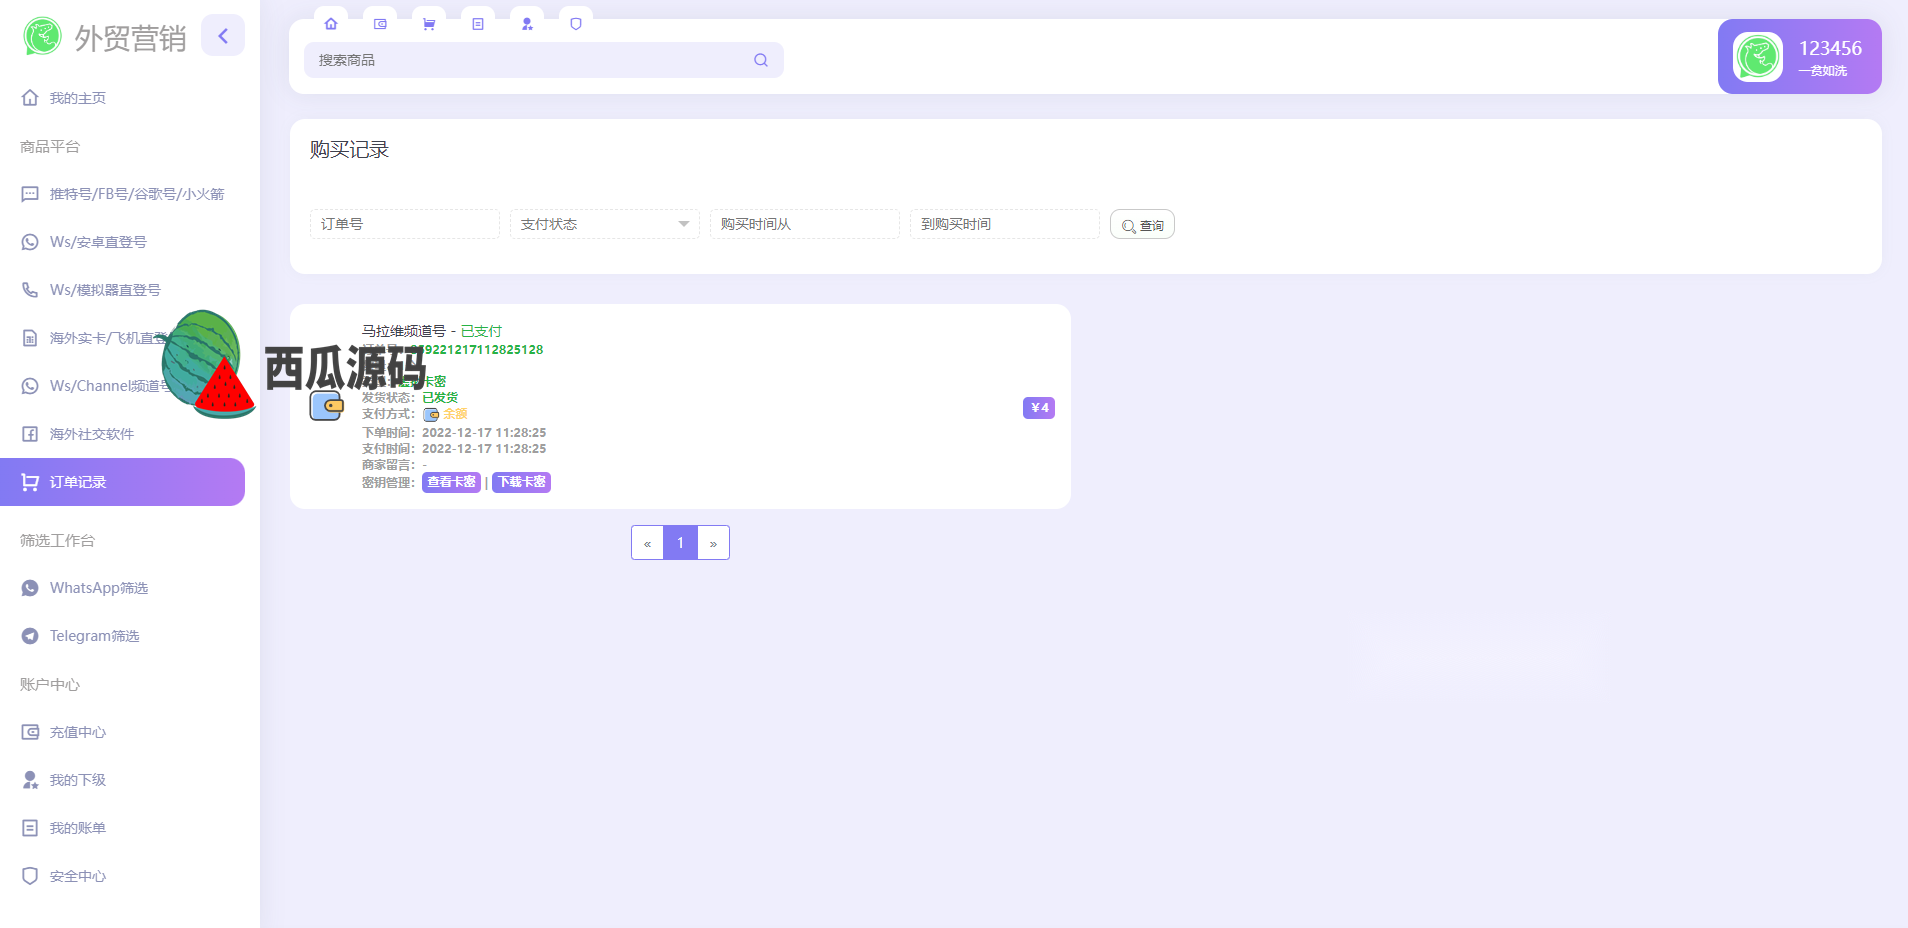
Task: Click the WhatsApp icon beside Ws/安卓直登号
Action: click(30, 242)
